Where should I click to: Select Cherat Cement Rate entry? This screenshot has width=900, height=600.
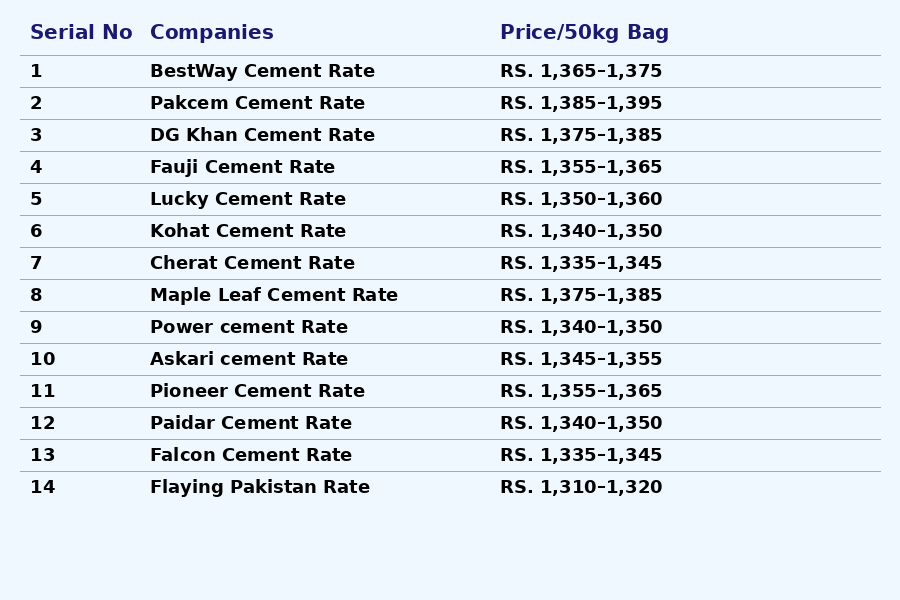pyautogui.click(x=252, y=264)
